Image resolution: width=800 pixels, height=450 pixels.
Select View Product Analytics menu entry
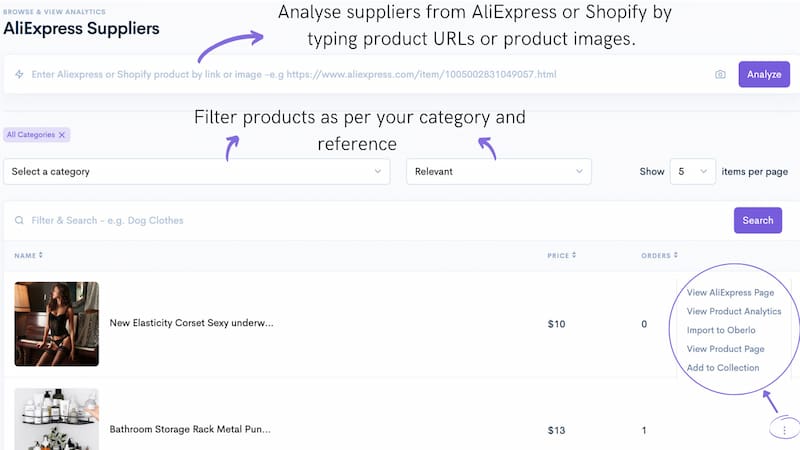pyautogui.click(x=733, y=312)
